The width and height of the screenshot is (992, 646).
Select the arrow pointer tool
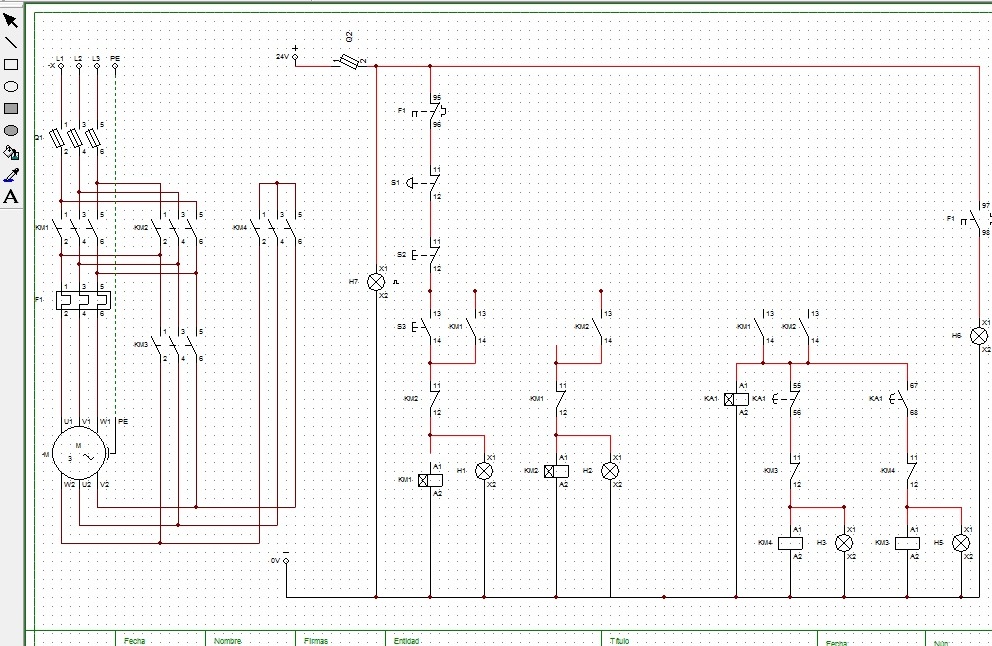click(11, 20)
